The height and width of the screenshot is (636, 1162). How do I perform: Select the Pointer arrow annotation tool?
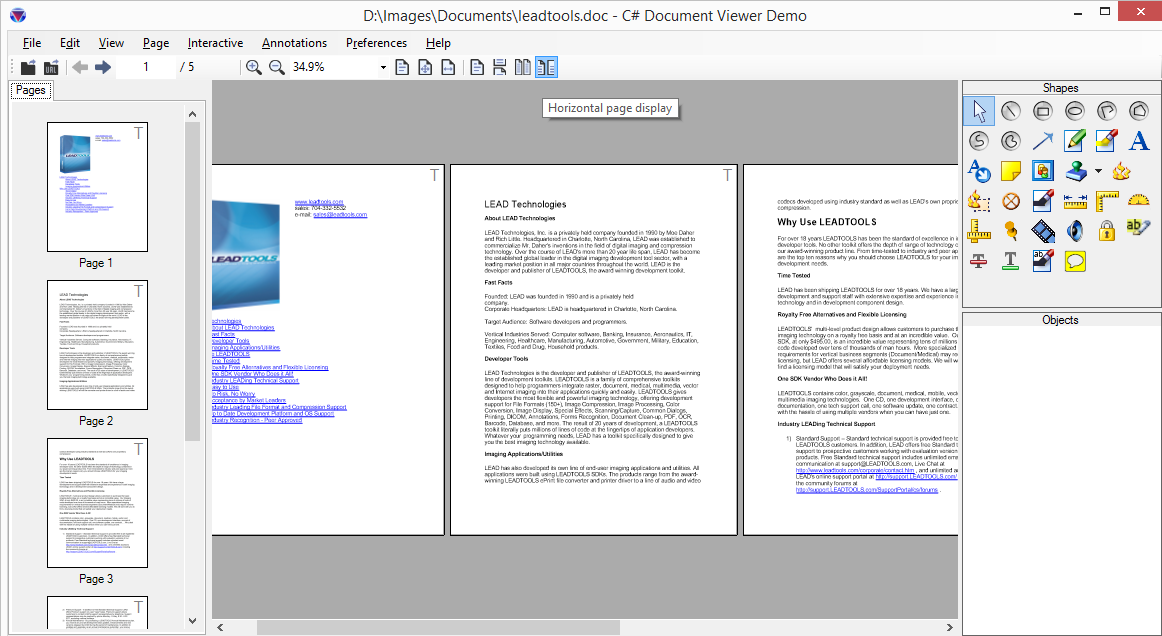click(1043, 140)
